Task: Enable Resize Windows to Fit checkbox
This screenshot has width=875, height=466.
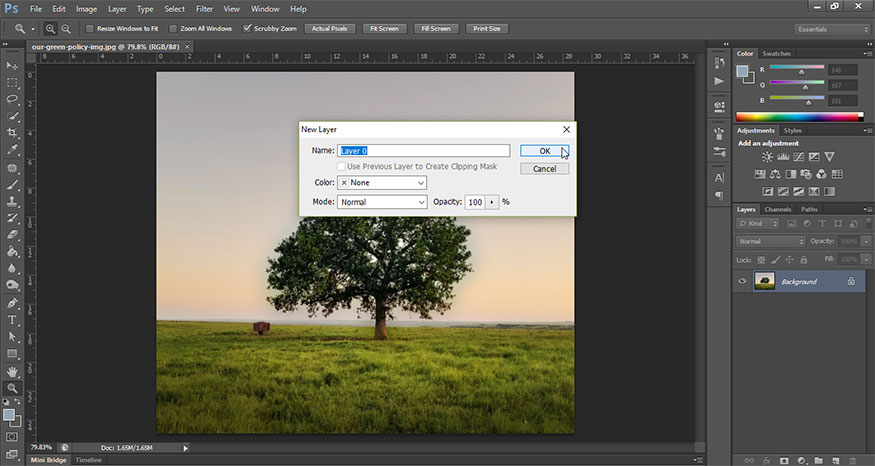Action: [90, 29]
